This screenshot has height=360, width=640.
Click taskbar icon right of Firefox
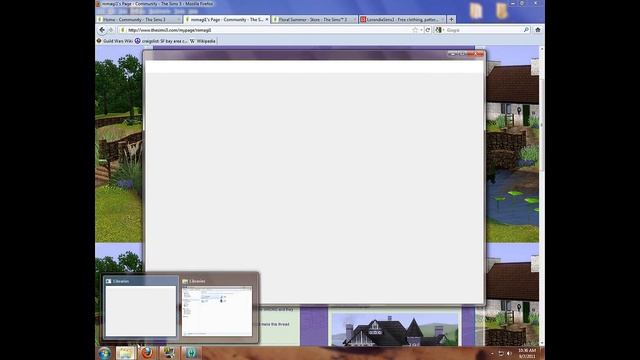(x=168, y=353)
